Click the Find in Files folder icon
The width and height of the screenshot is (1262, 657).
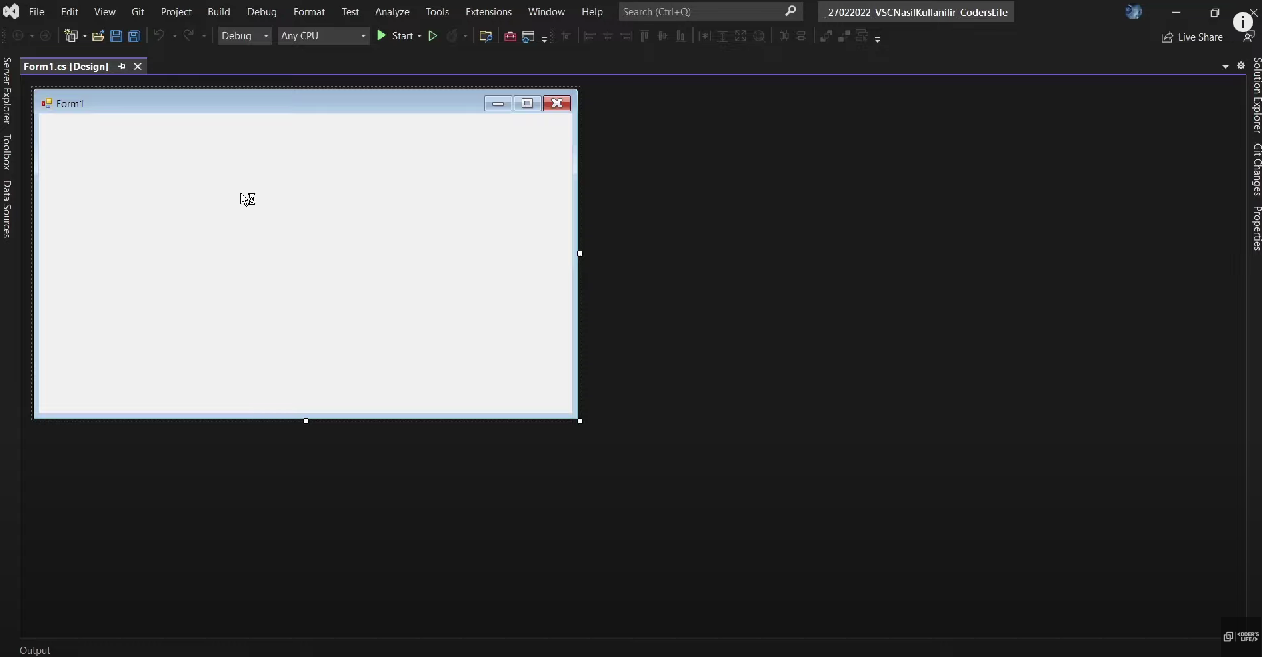(486, 36)
